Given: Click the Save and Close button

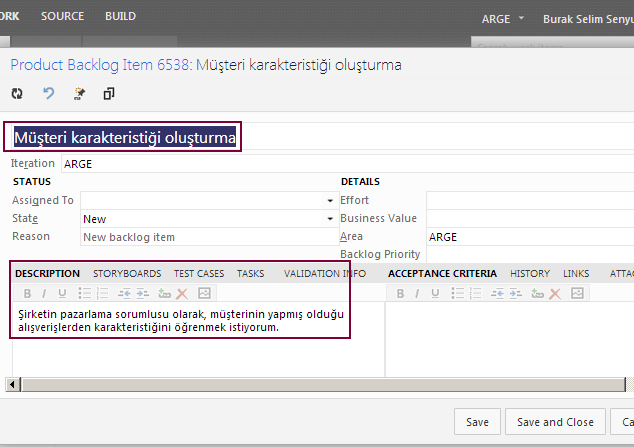Looking at the screenshot, I should tap(555, 422).
